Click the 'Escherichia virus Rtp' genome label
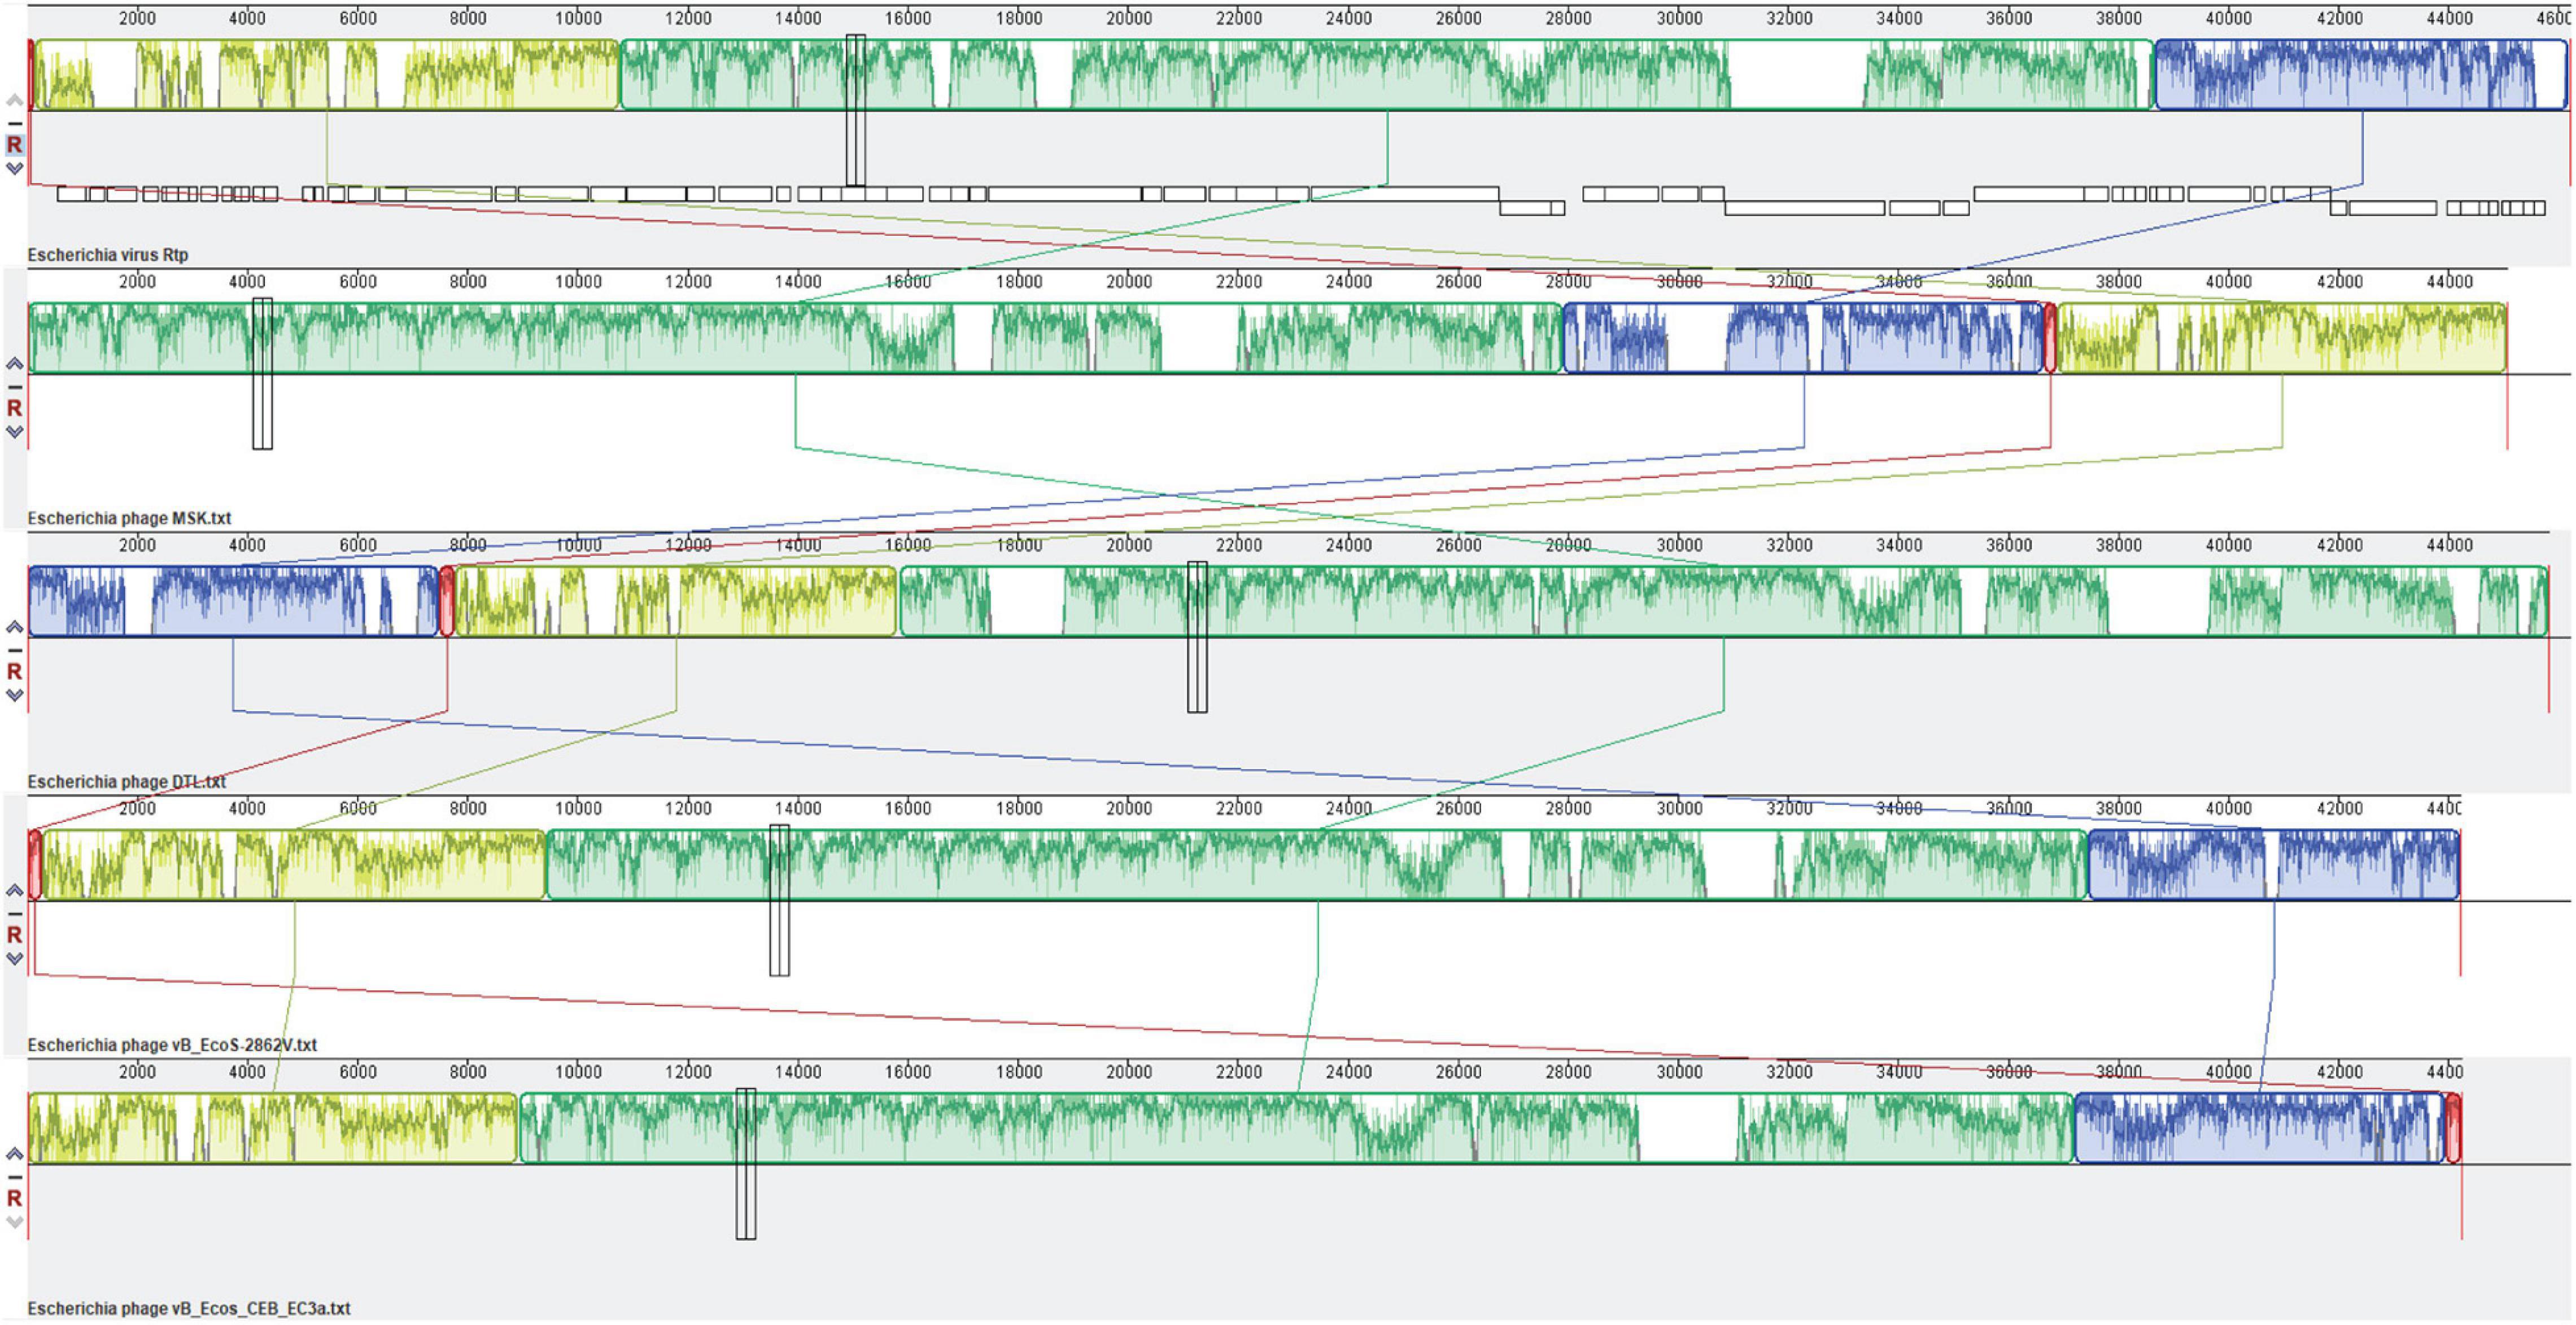 108,255
